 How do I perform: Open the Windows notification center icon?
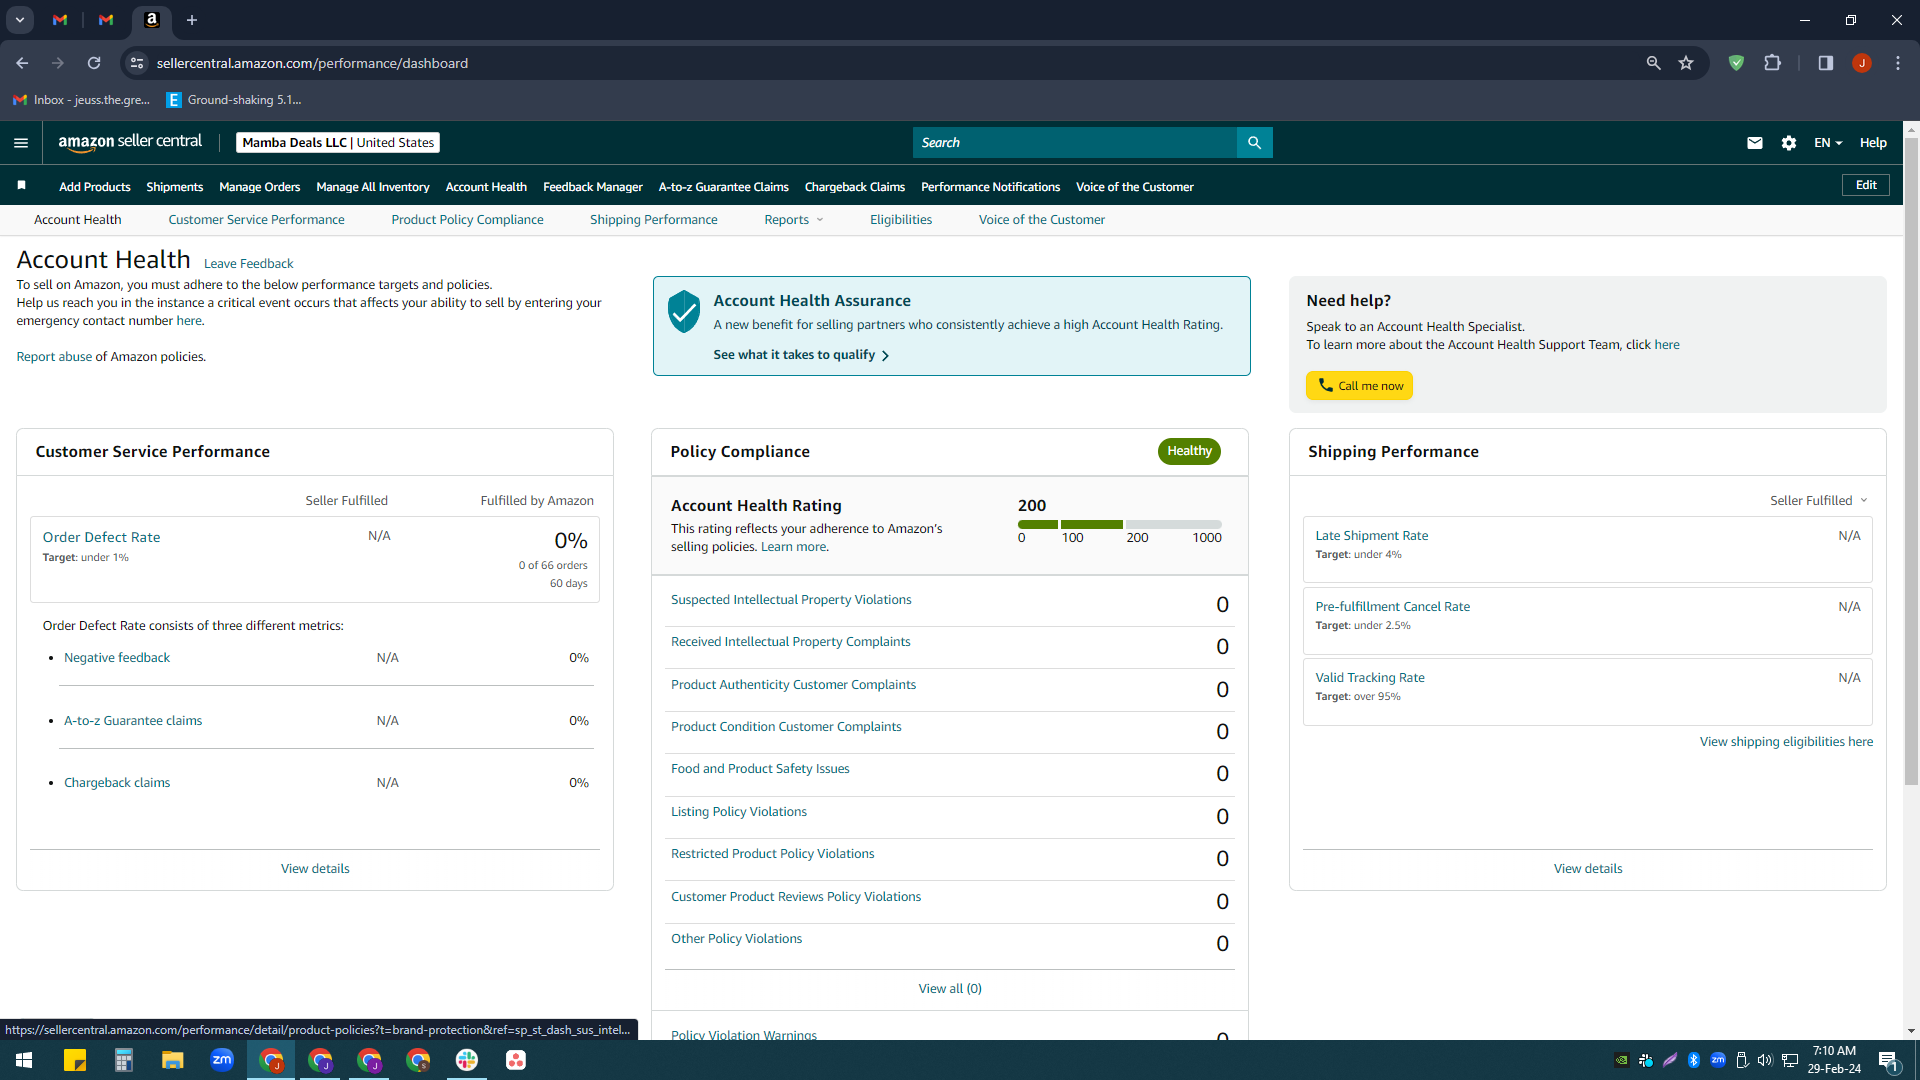pyautogui.click(x=1888, y=1061)
